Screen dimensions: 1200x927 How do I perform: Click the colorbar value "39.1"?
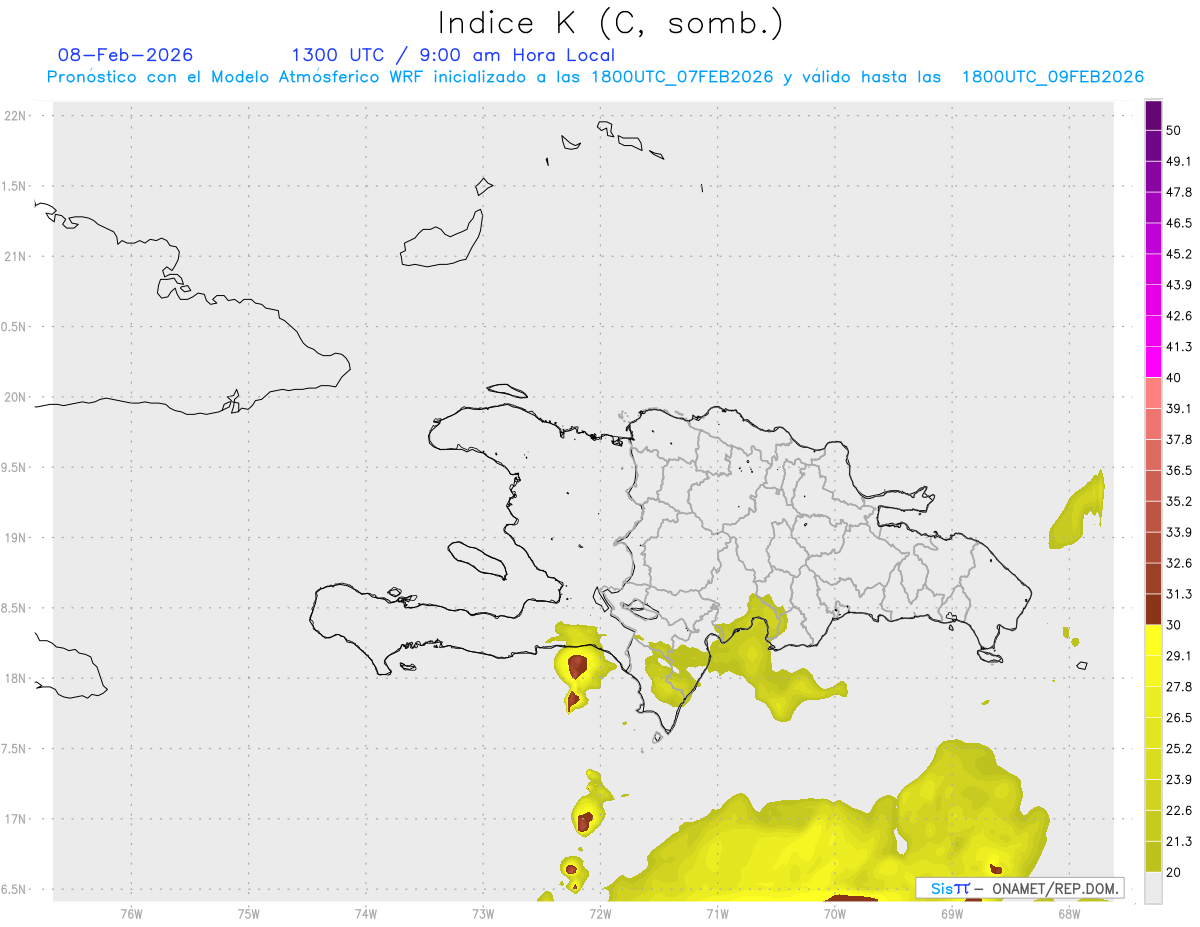[x=1179, y=409]
